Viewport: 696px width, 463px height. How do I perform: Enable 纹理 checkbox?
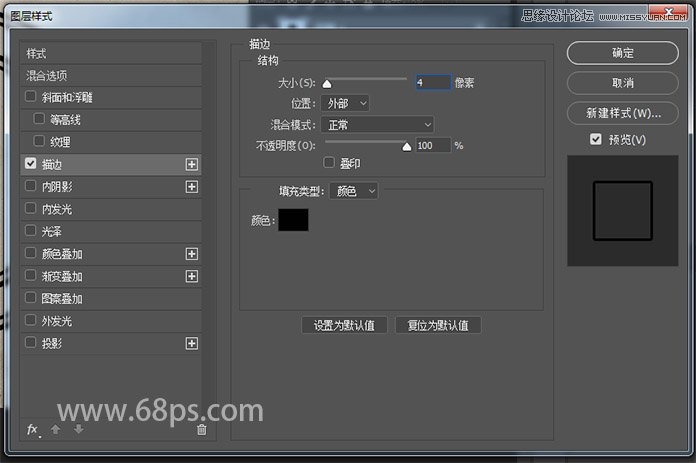(x=39, y=141)
